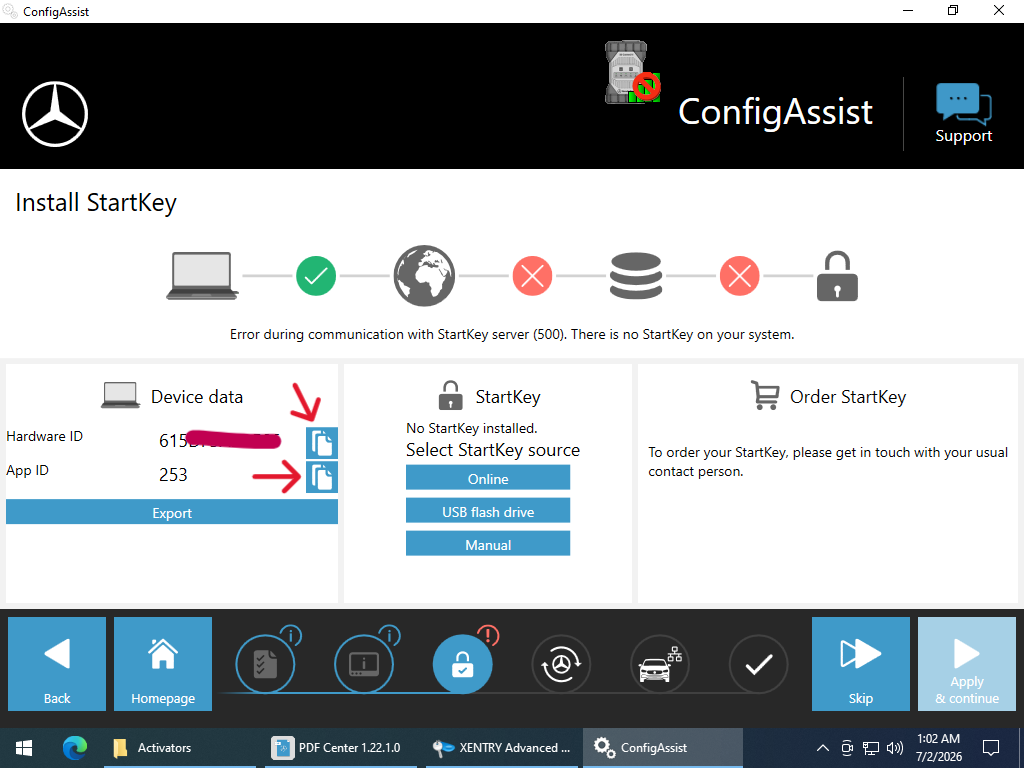Select the final checkmark step icon
Viewport: 1024px width, 768px height.
pyautogui.click(x=758, y=664)
